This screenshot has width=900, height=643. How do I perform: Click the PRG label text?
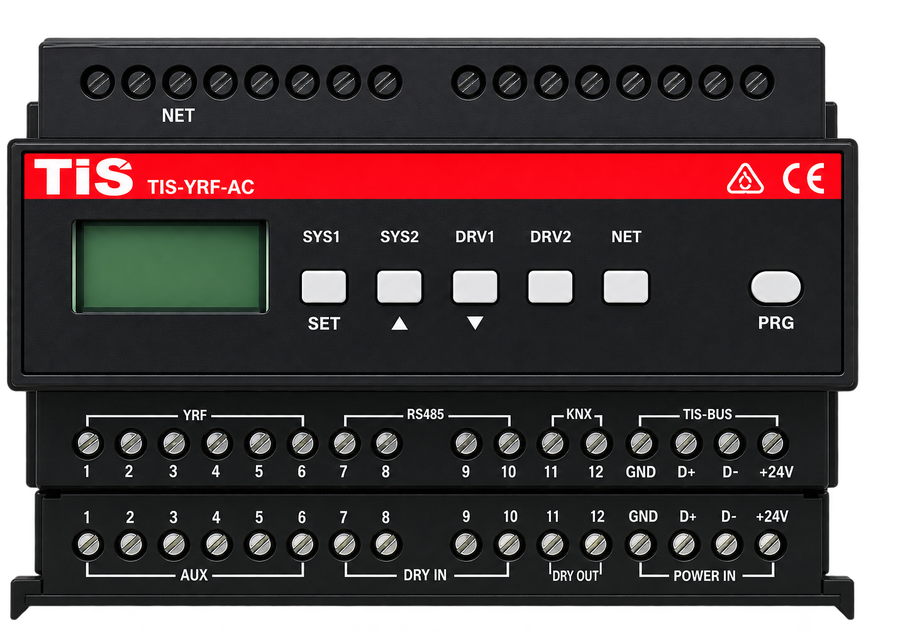coord(776,323)
